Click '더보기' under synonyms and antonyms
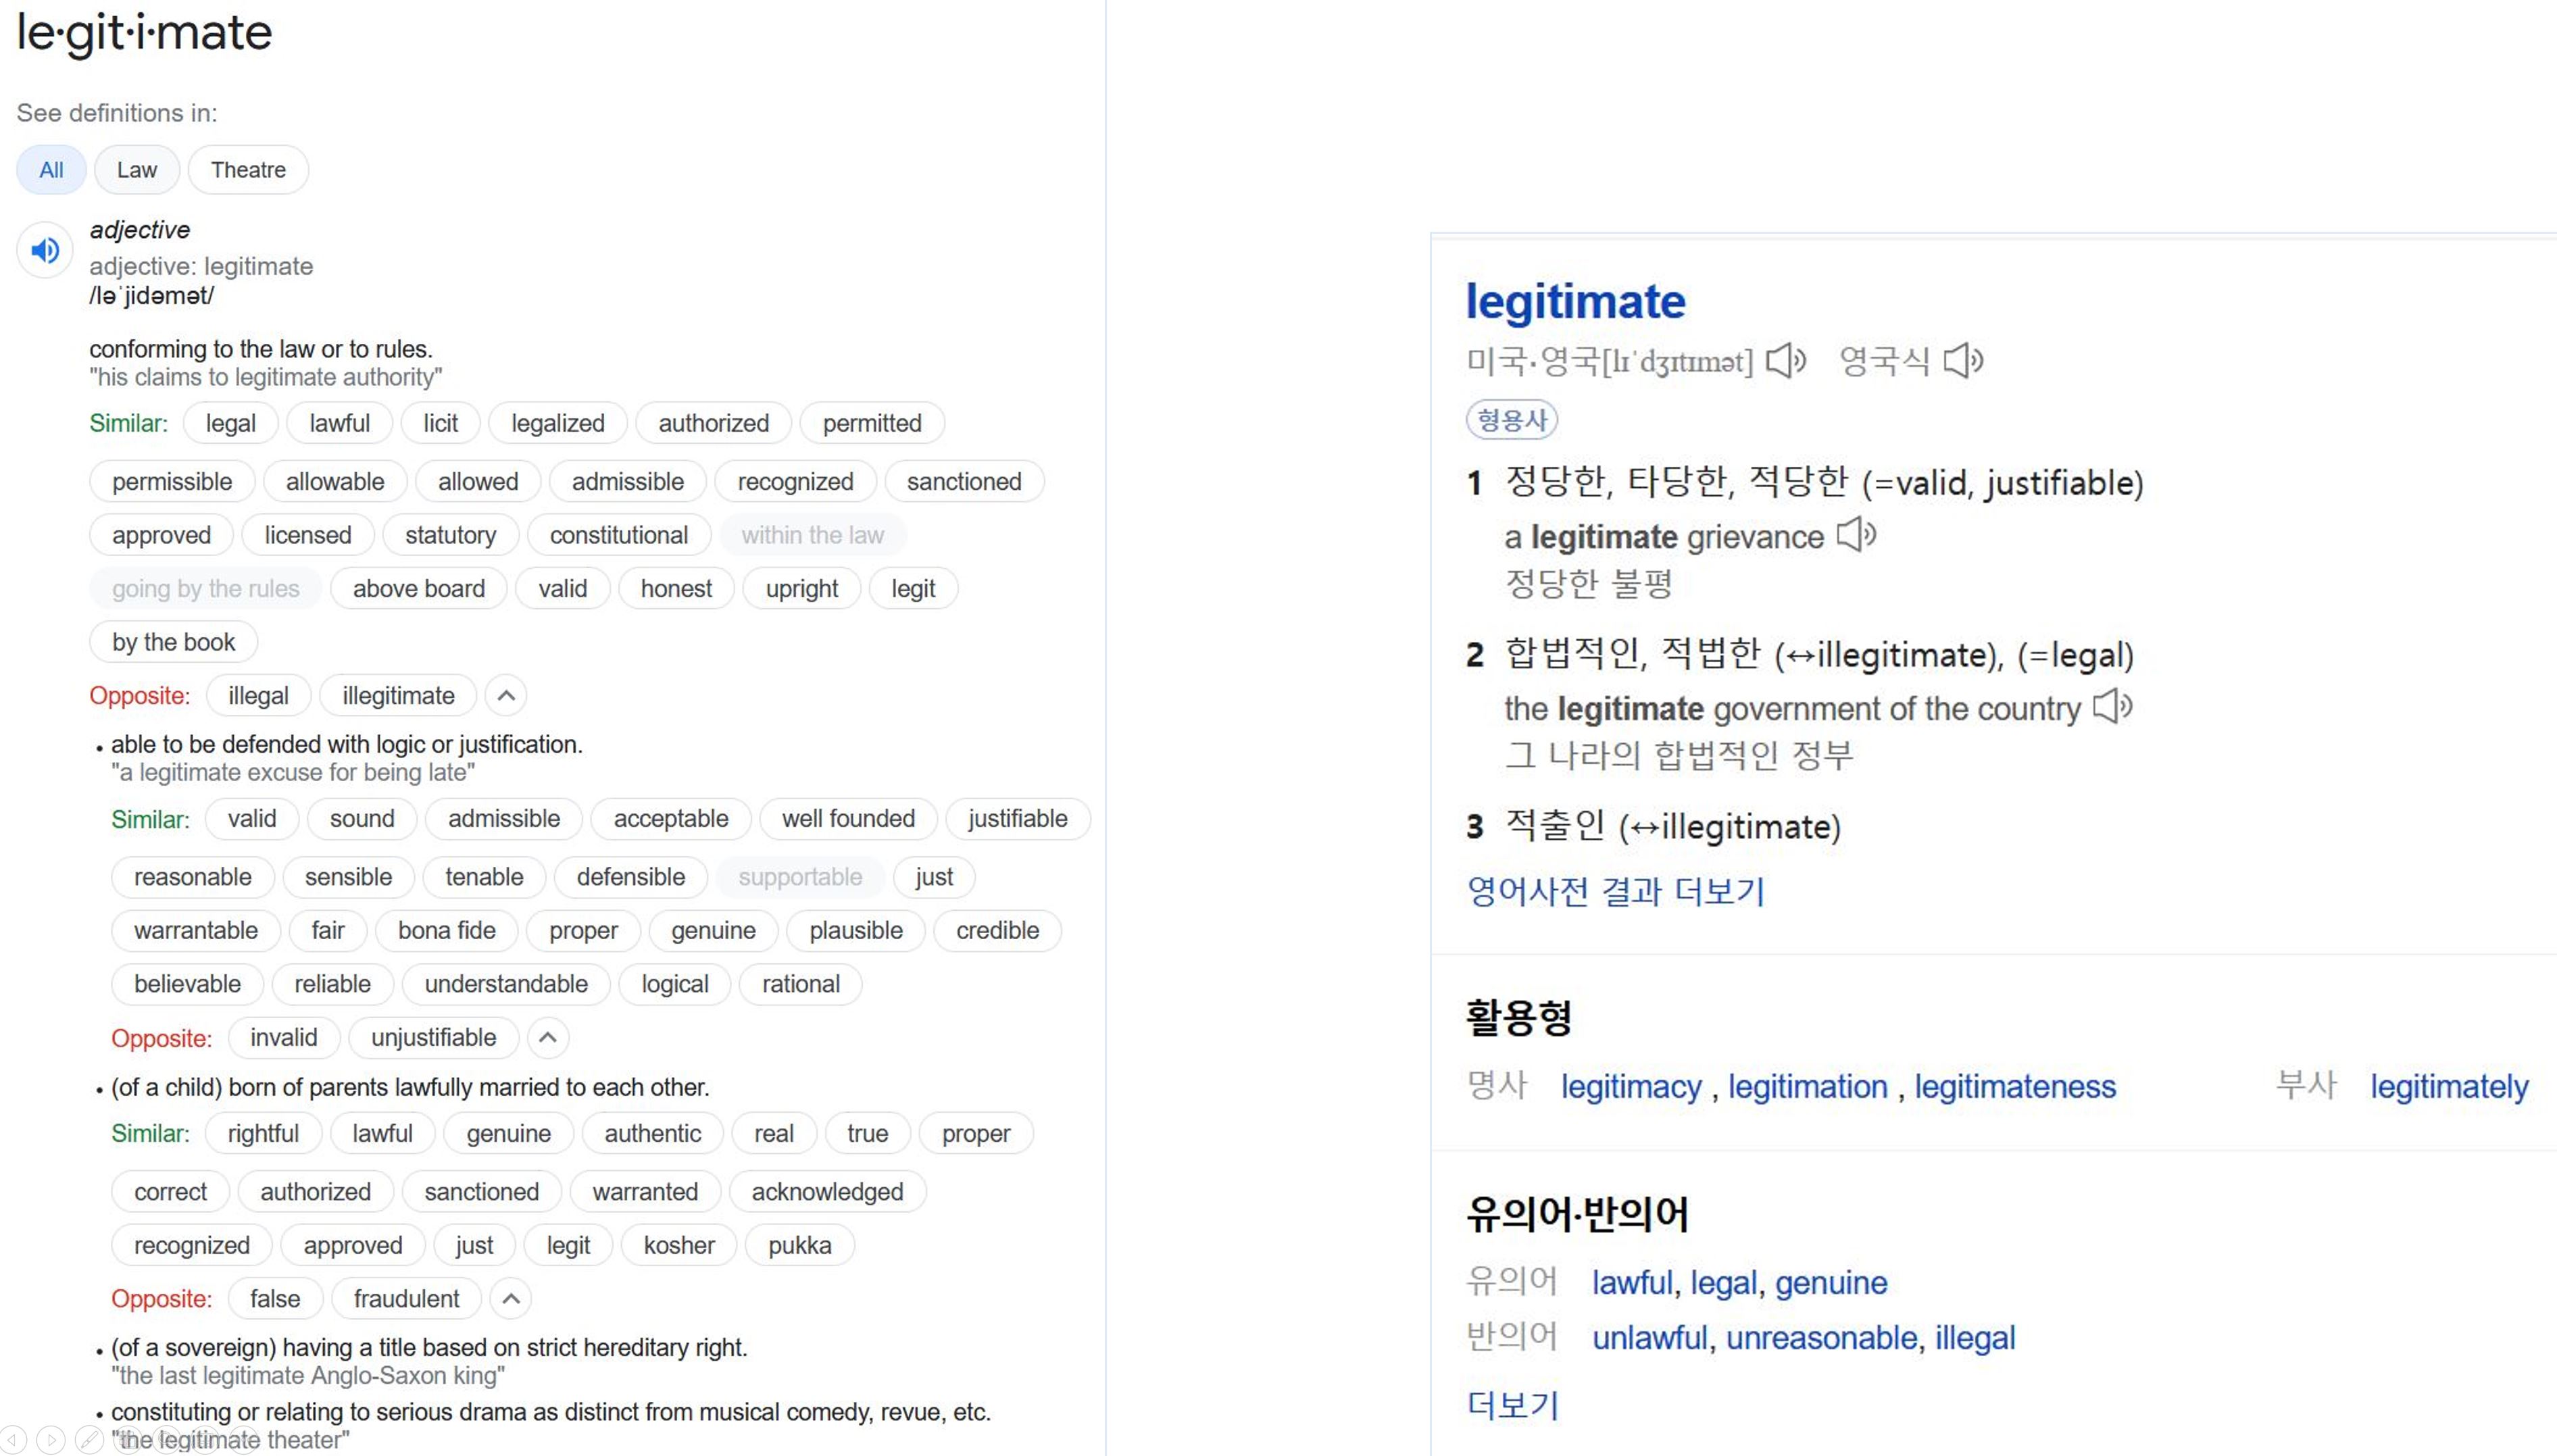Screen dimensions: 2557x1456 pyautogui.click(x=1512, y=1405)
